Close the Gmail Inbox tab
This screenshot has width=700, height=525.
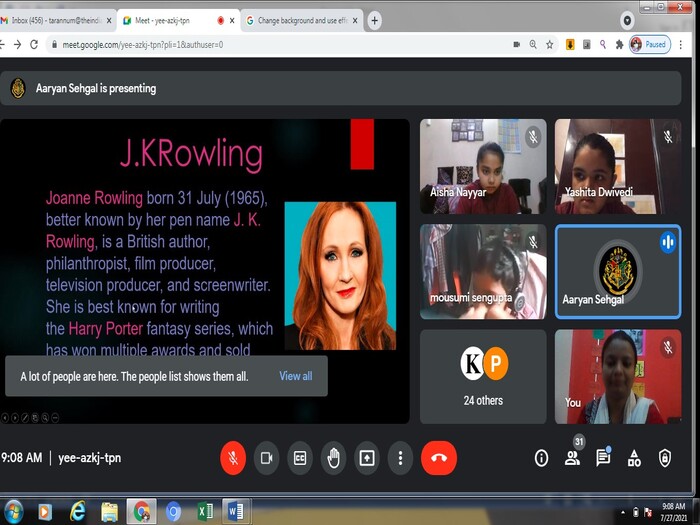(109, 21)
